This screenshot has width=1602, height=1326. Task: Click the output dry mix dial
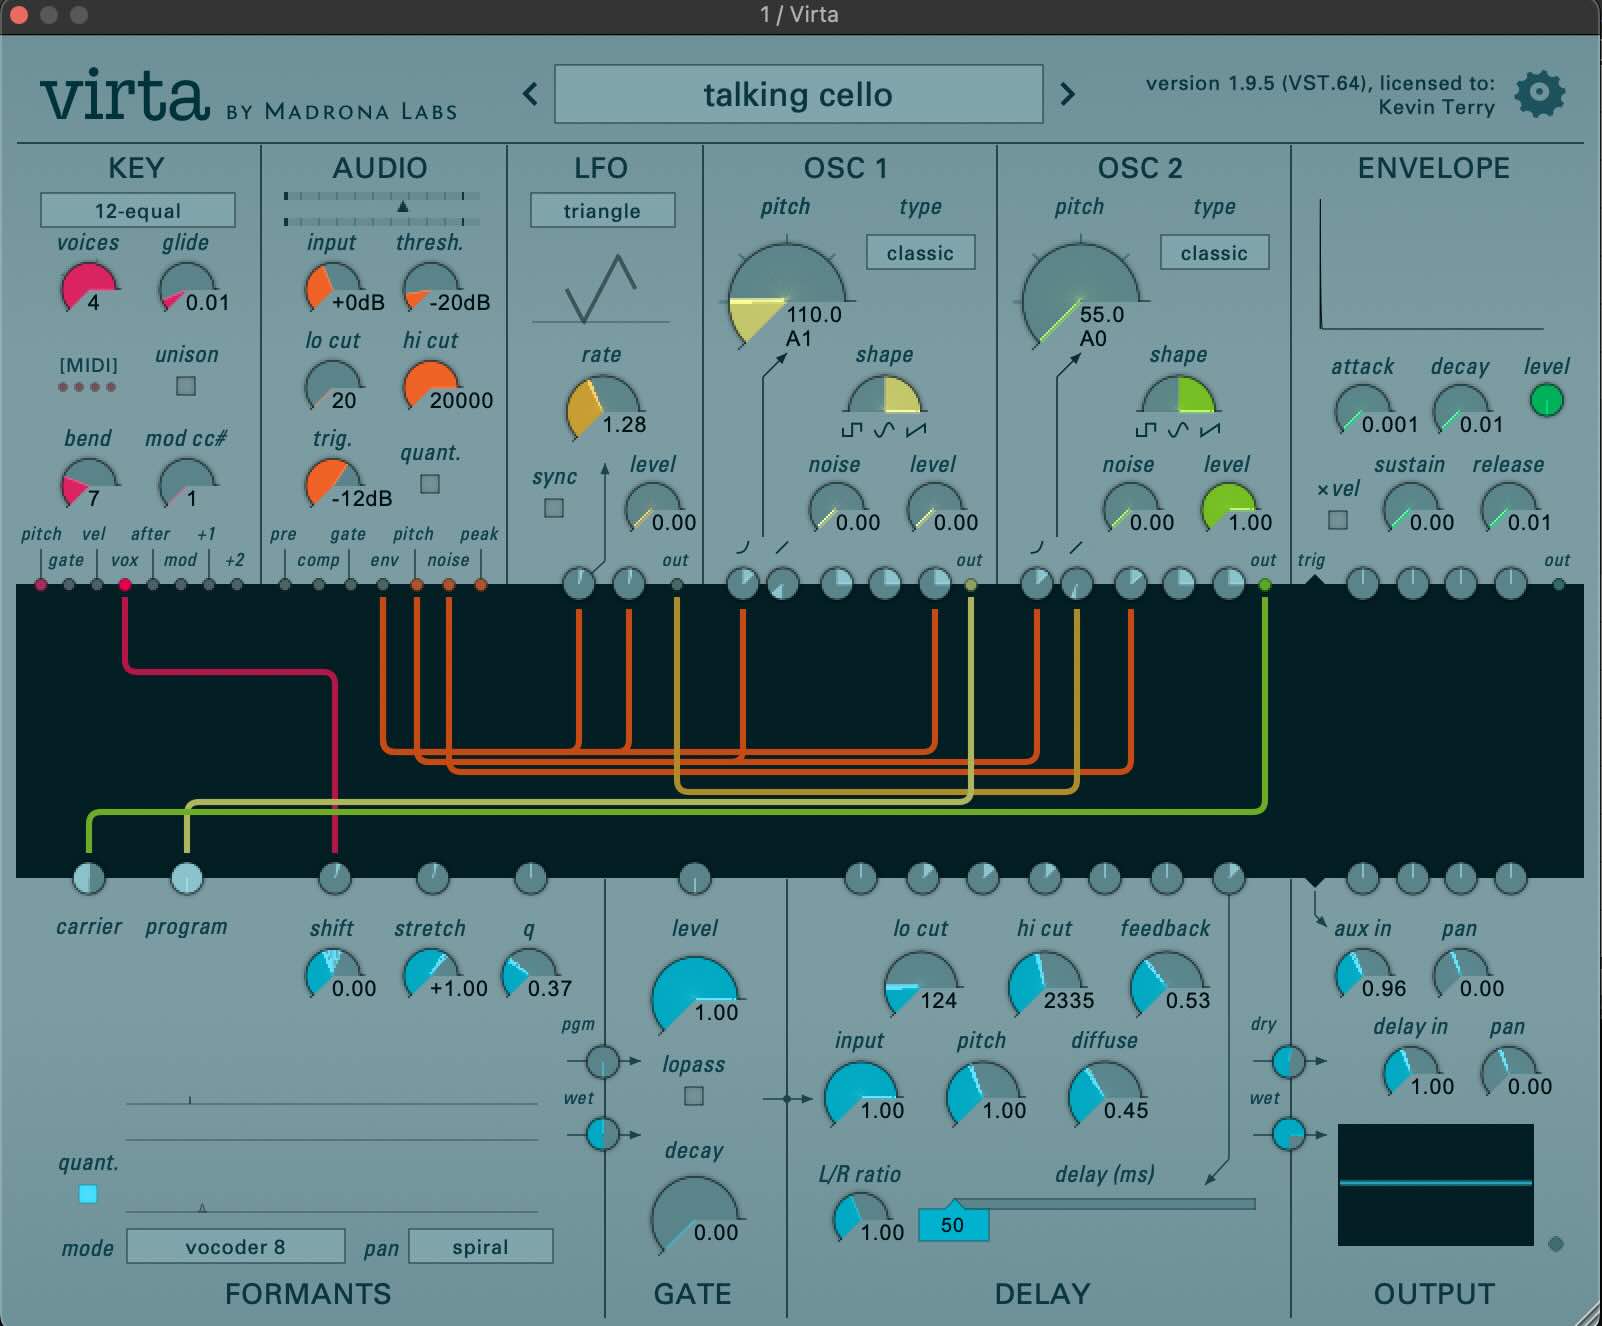coord(1289,1061)
